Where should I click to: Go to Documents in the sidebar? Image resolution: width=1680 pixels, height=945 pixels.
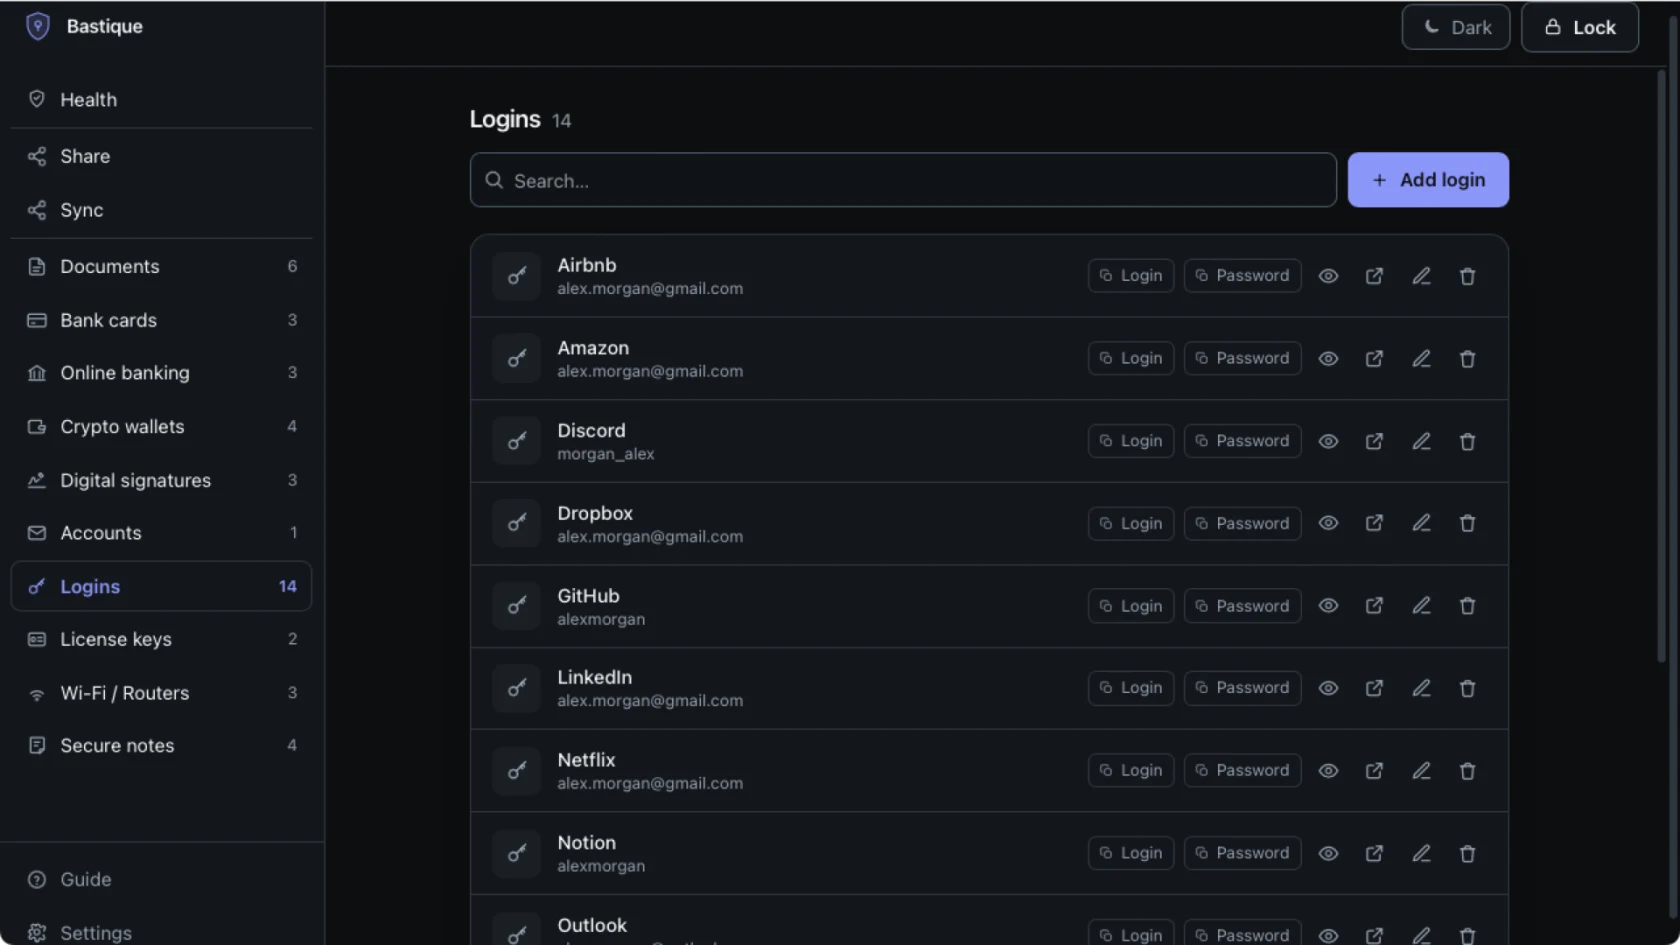click(161, 266)
